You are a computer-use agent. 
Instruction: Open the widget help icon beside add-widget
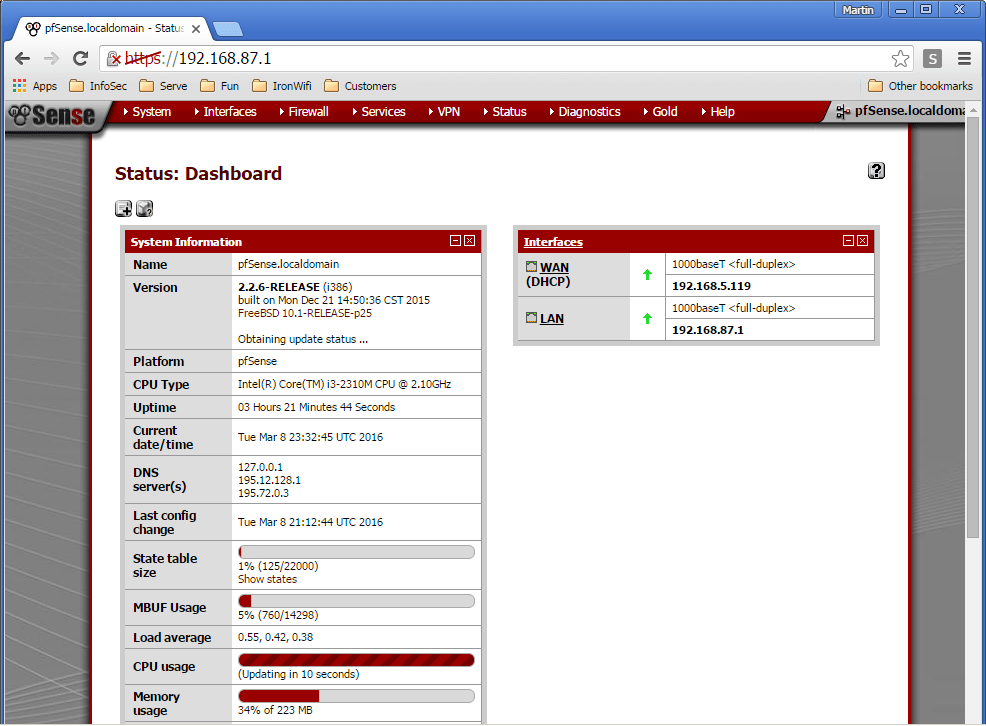[x=144, y=208]
